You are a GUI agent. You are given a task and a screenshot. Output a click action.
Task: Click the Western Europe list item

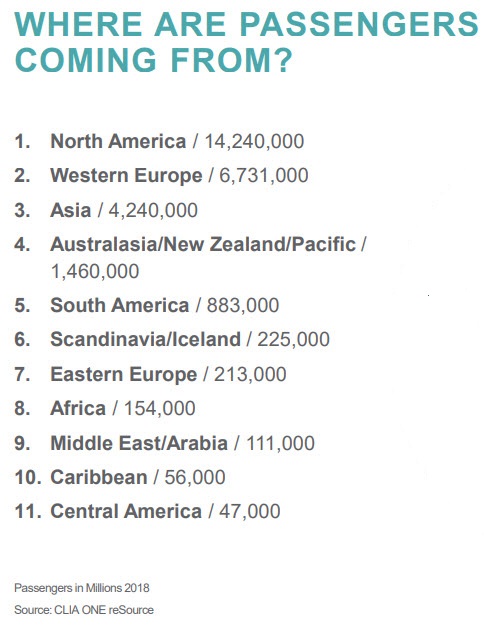[x=161, y=175]
